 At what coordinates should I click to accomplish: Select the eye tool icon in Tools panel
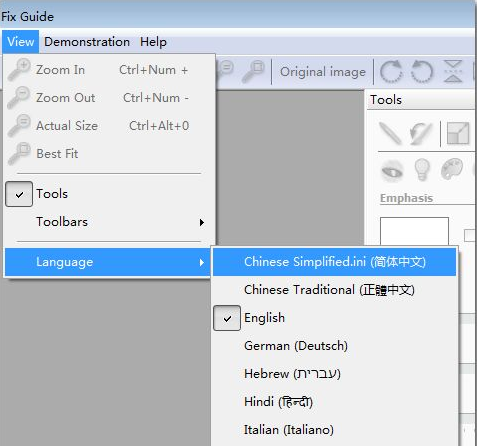[x=392, y=171]
